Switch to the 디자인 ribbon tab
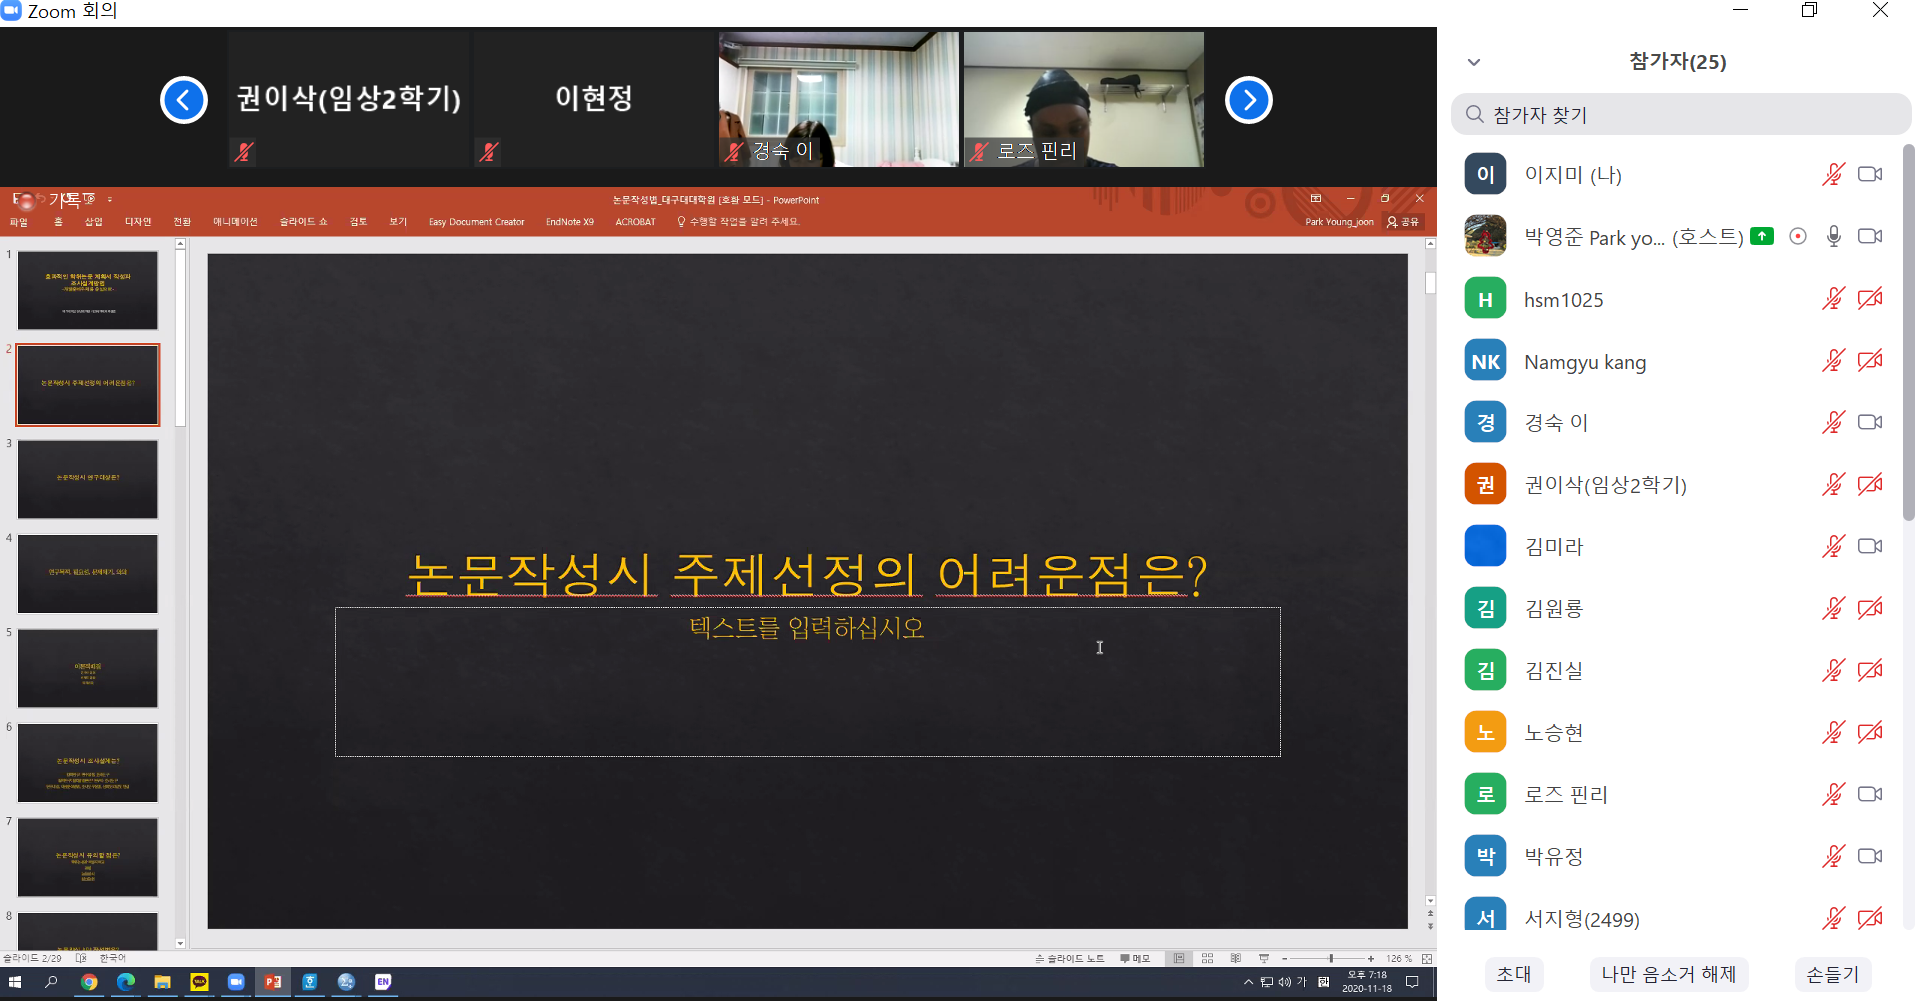The width and height of the screenshot is (1917, 1001). [138, 222]
